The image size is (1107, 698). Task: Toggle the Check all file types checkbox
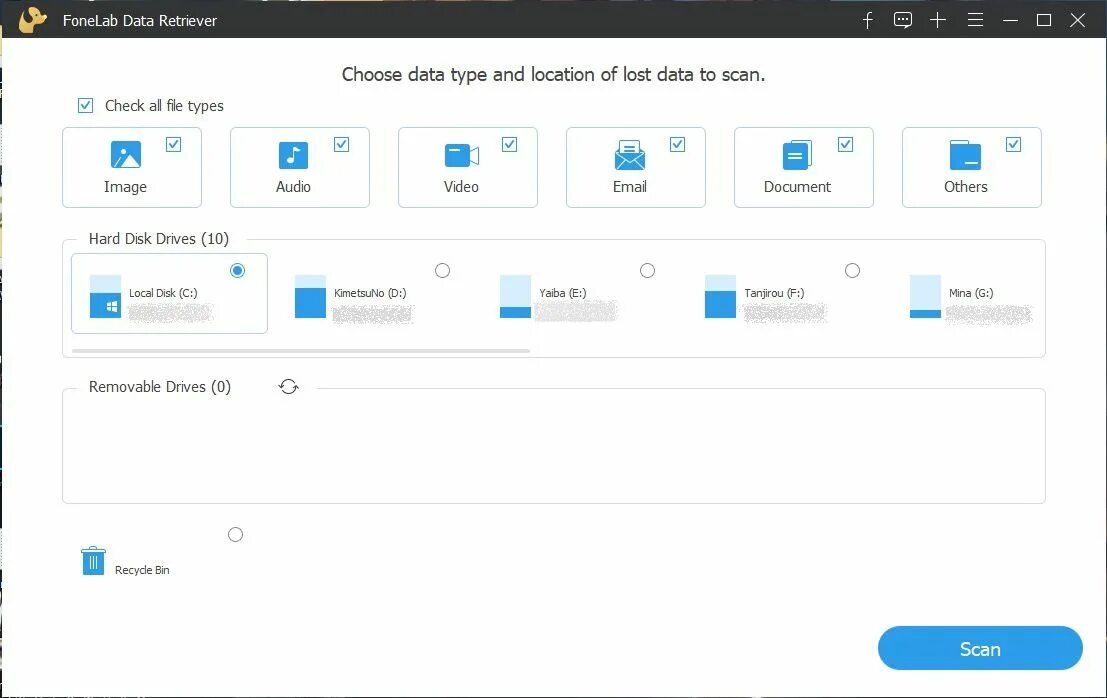point(85,106)
